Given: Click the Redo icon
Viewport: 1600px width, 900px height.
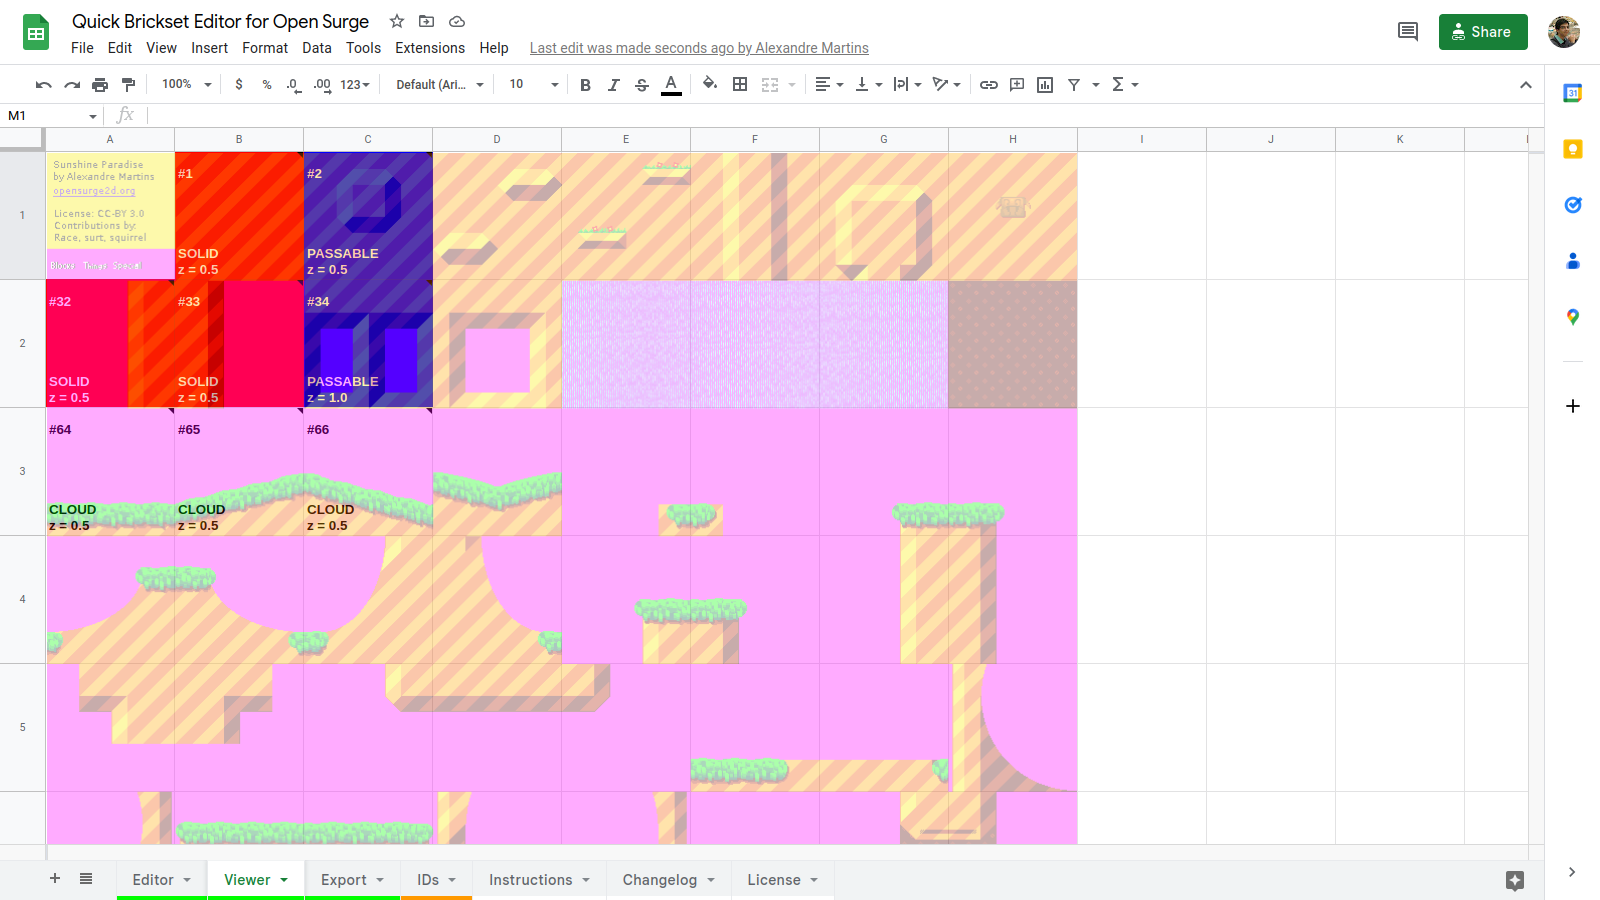Looking at the screenshot, I should 72,85.
